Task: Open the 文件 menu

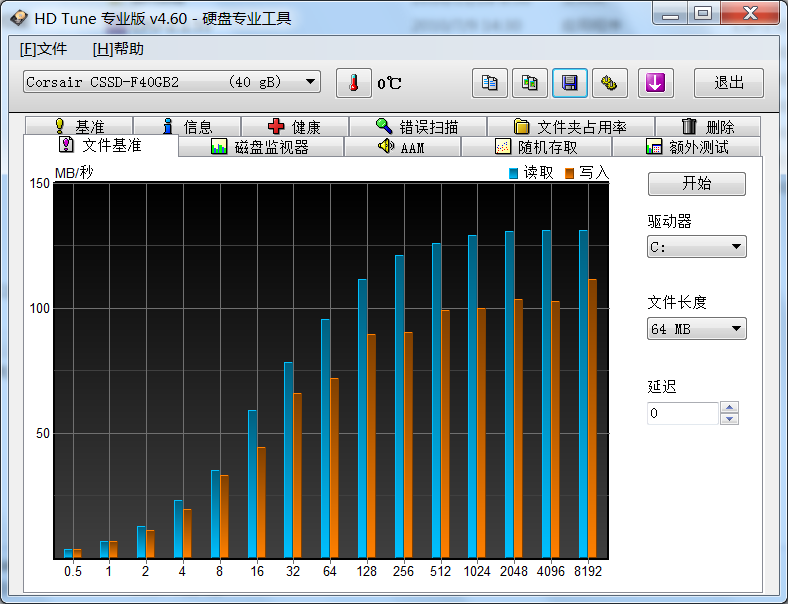Action: coord(43,49)
